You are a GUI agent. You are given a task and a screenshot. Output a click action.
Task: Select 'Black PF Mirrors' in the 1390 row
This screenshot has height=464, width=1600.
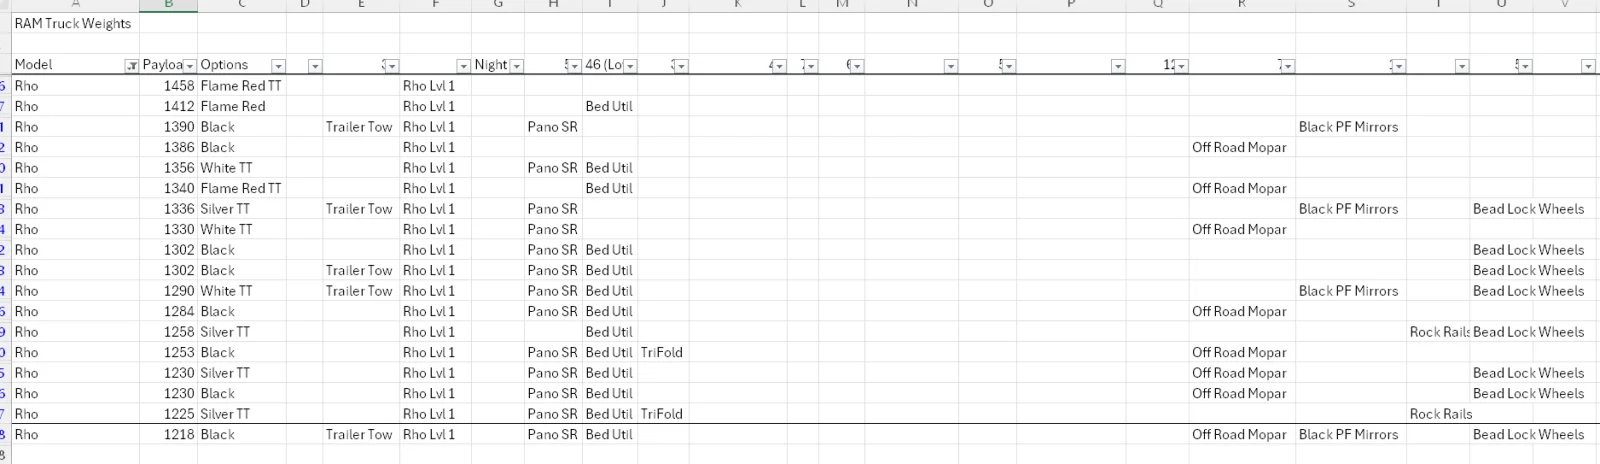click(1348, 127)
